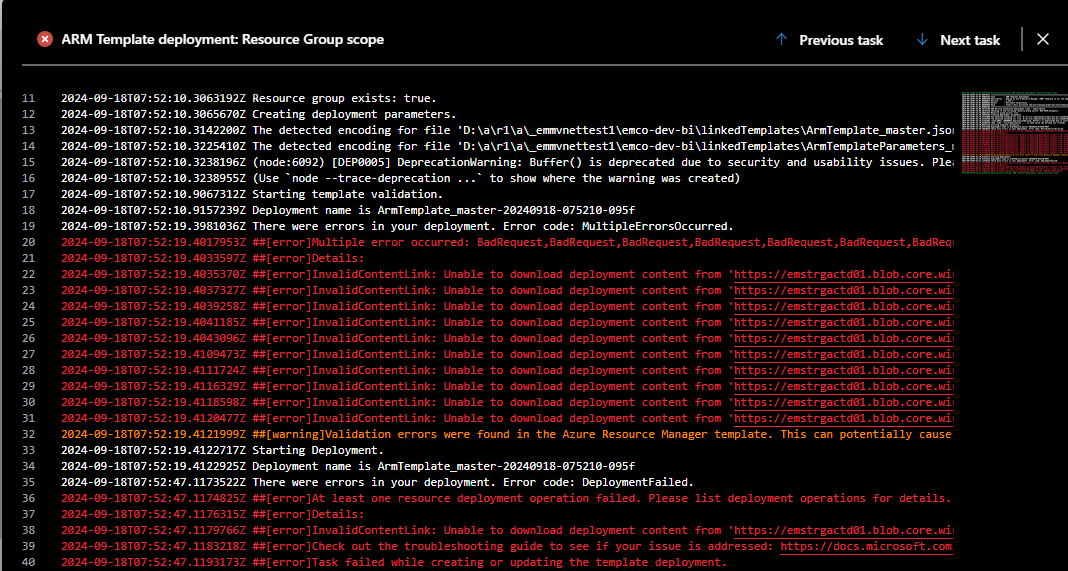
Task: Open blob link on log line 24
Action: [x=844, y=307]
